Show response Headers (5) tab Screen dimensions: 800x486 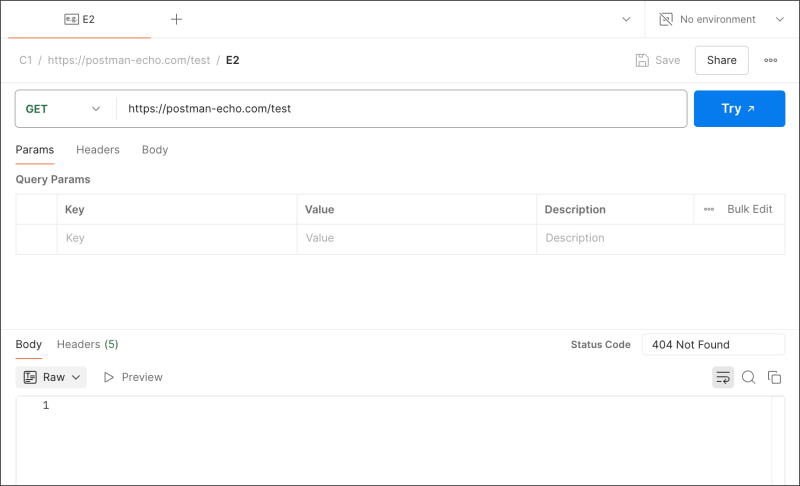tap(87, 344)
